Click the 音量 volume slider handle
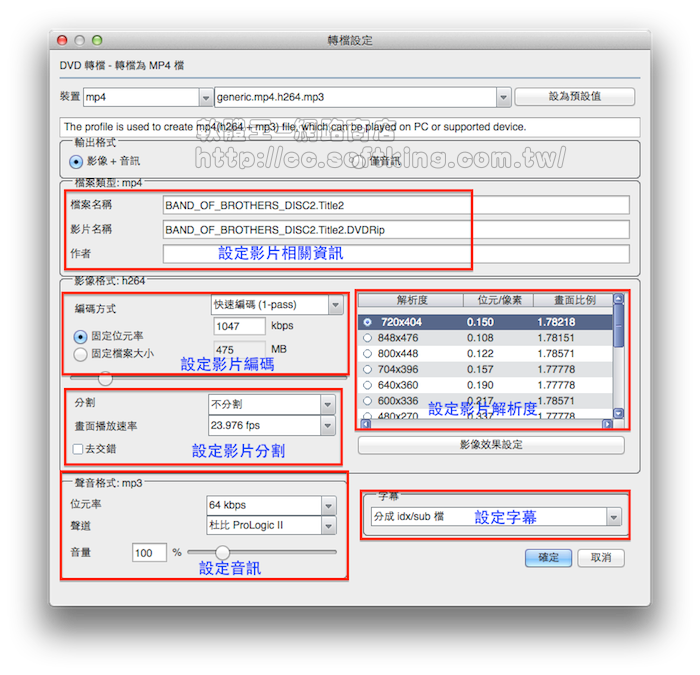Viewport: 700px width, 675px height. 222,552
